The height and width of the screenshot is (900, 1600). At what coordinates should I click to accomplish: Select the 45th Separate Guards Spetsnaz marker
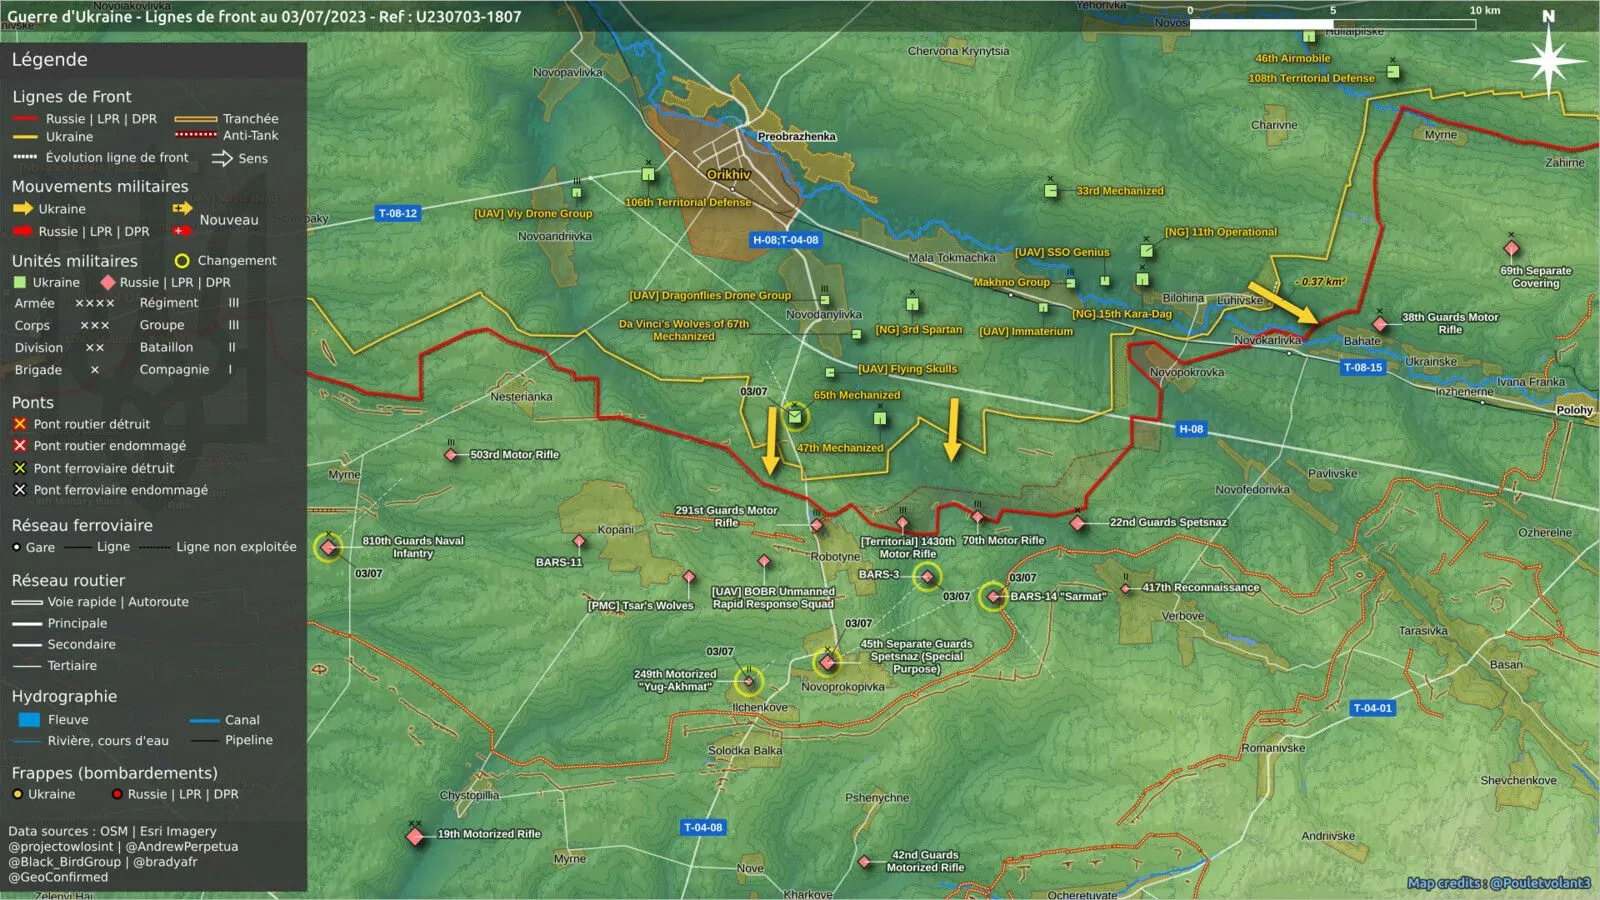[x=828, y=662]
